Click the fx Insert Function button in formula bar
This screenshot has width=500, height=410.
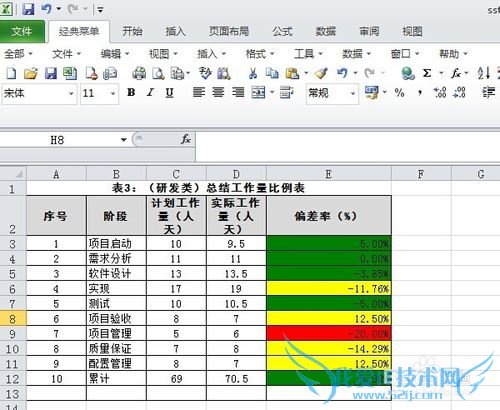point(186,139)
